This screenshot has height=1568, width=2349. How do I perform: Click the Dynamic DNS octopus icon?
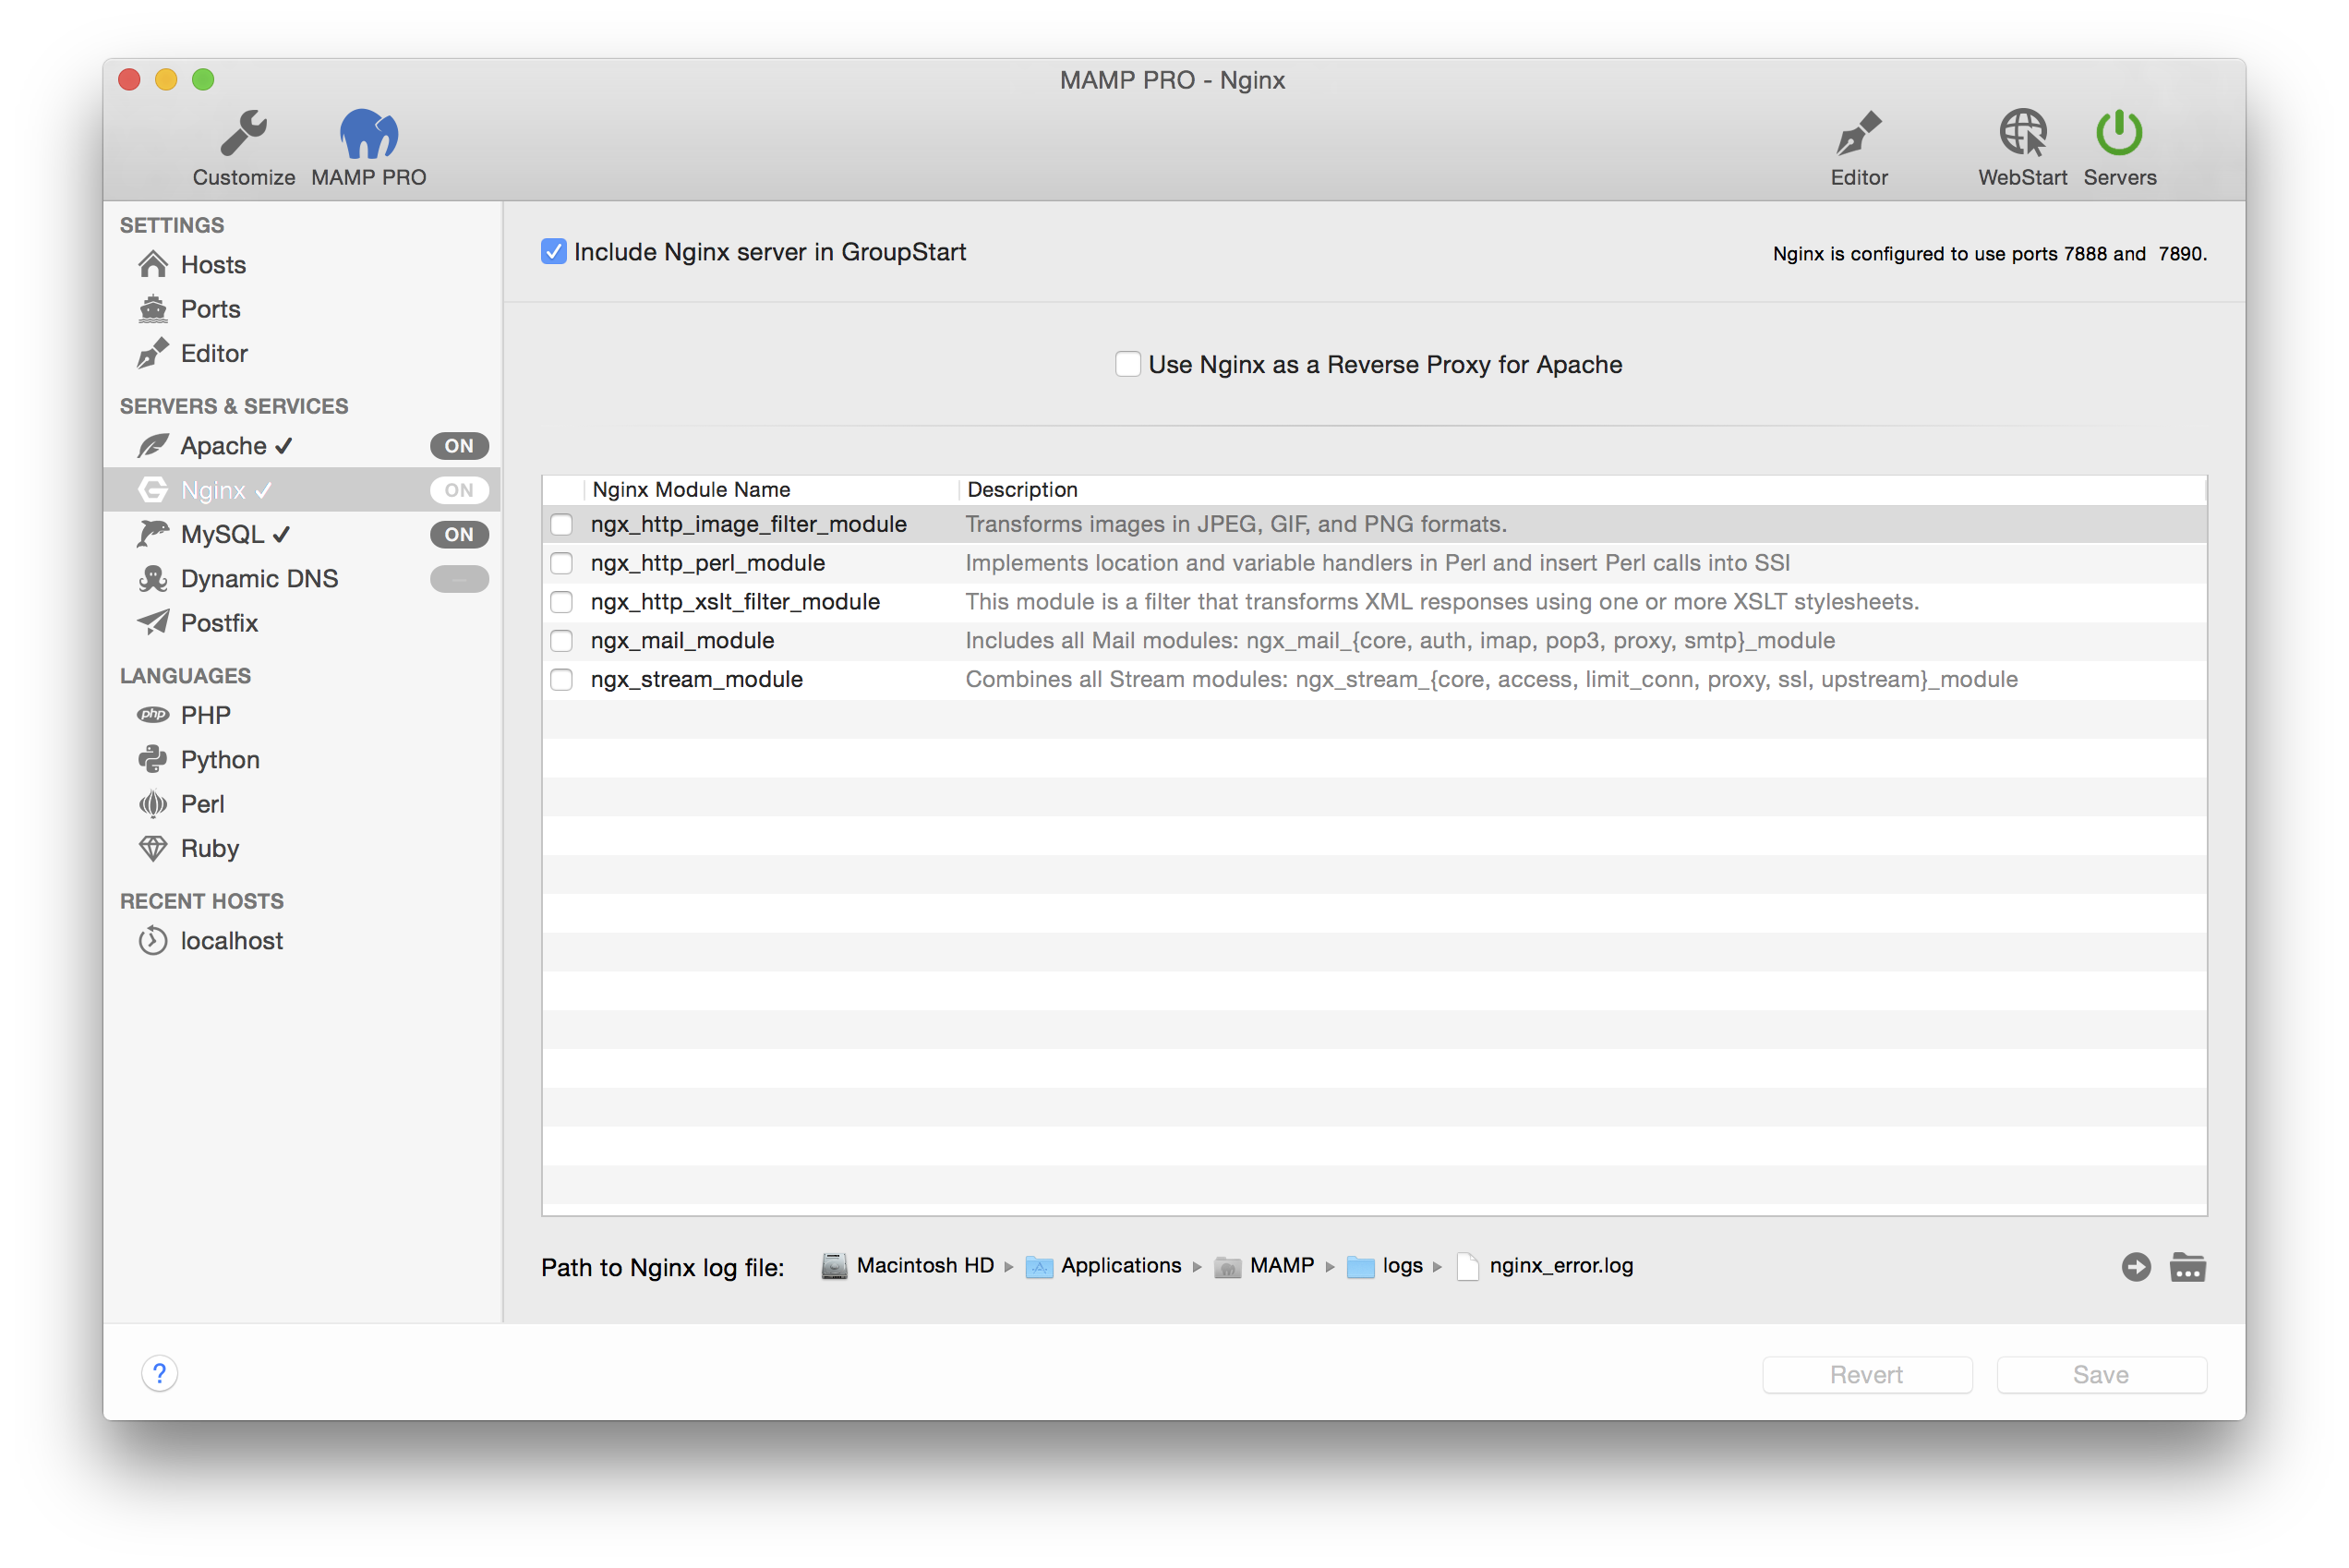(x=153, y=578)
